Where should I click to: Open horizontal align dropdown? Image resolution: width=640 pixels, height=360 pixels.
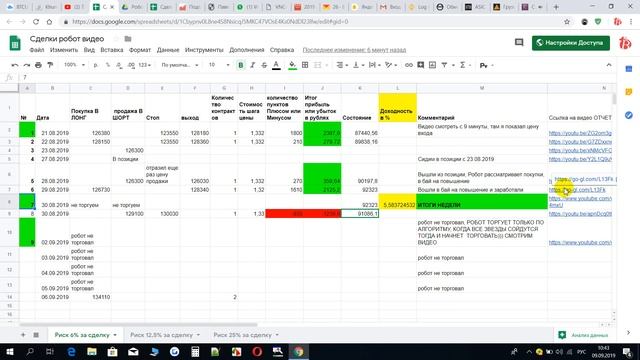coord(342,65)
